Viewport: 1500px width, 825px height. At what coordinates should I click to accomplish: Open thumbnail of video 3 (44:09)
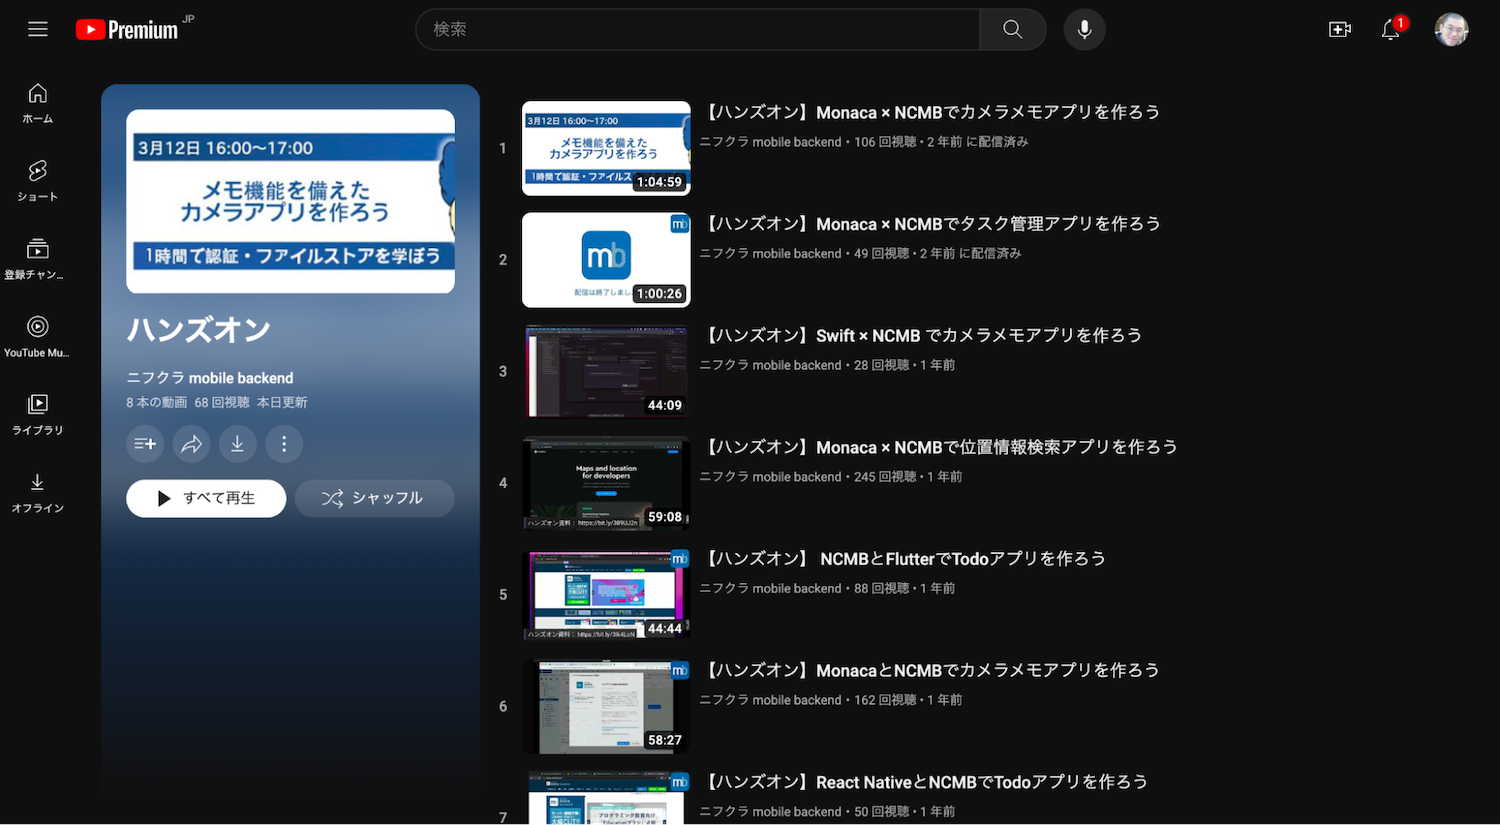606,371
